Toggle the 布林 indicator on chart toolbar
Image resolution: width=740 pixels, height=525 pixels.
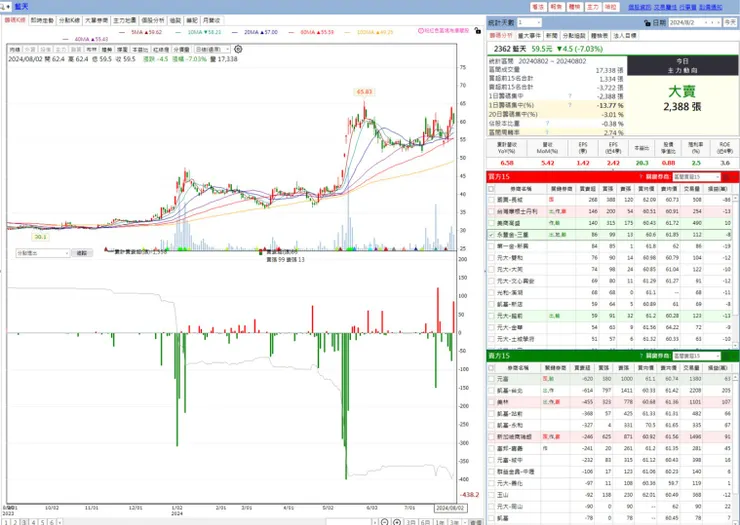(x=91, y=49)
